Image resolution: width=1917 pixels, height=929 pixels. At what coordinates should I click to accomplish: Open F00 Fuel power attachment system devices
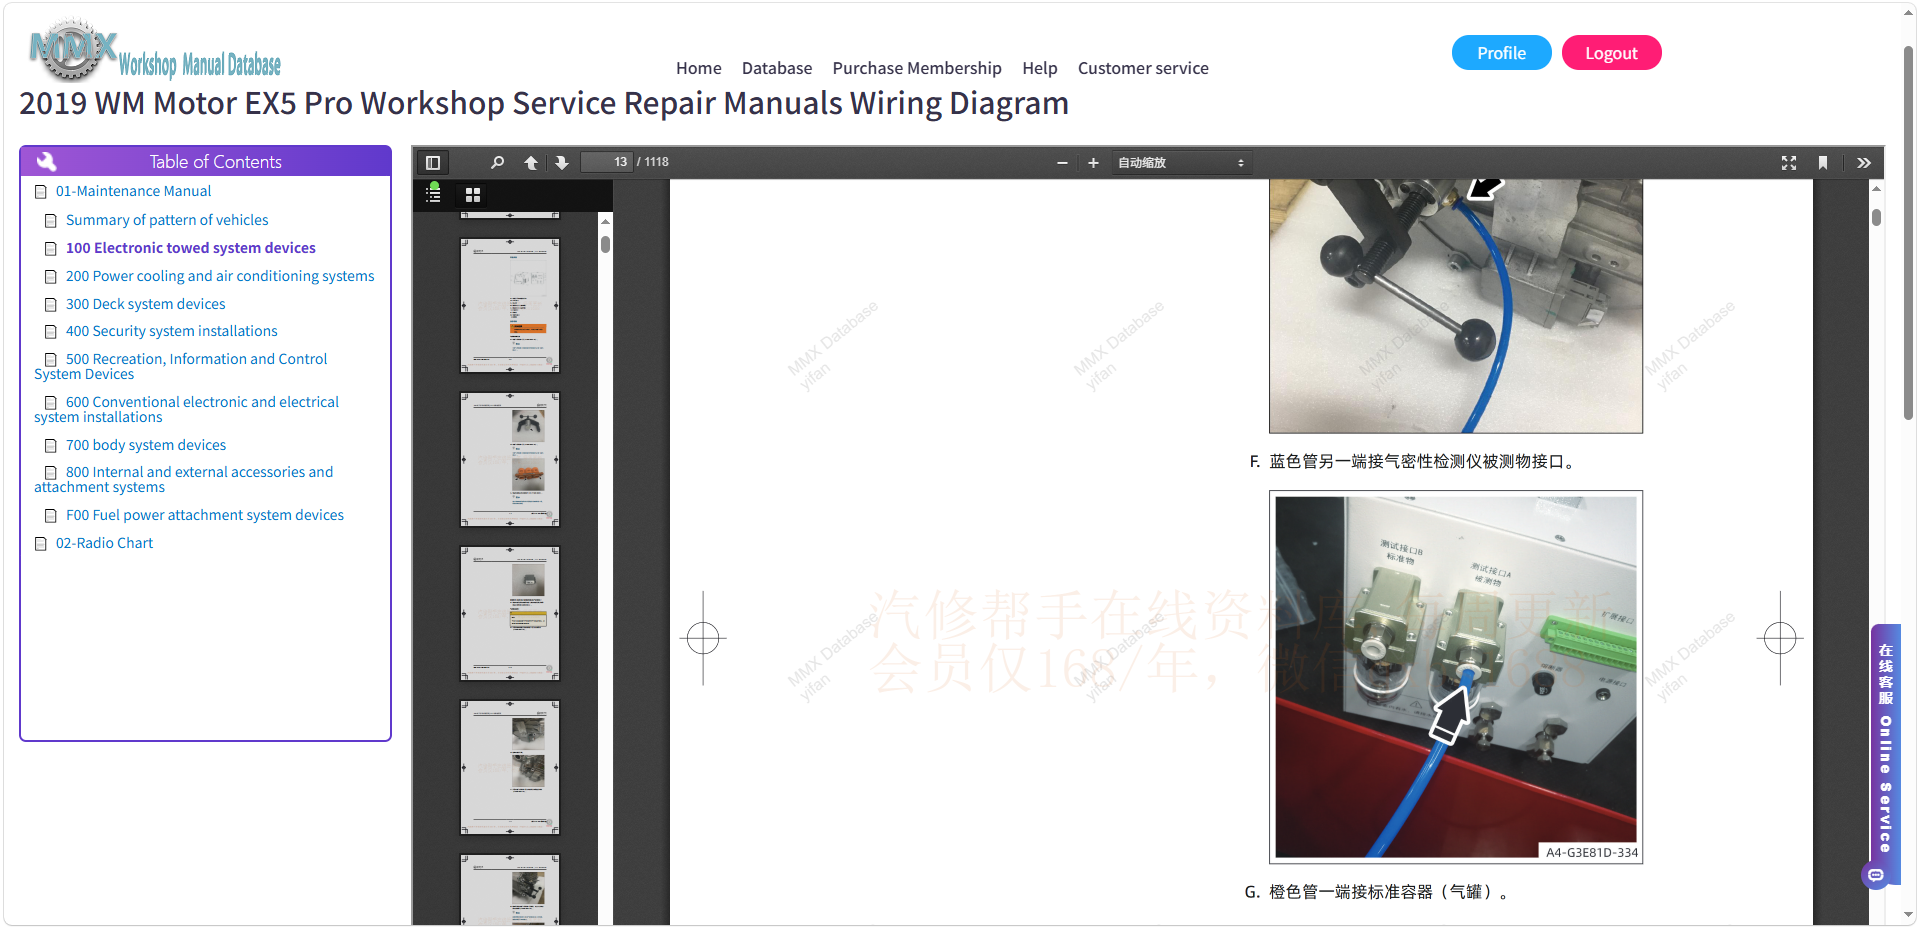(x=204, y=515)
